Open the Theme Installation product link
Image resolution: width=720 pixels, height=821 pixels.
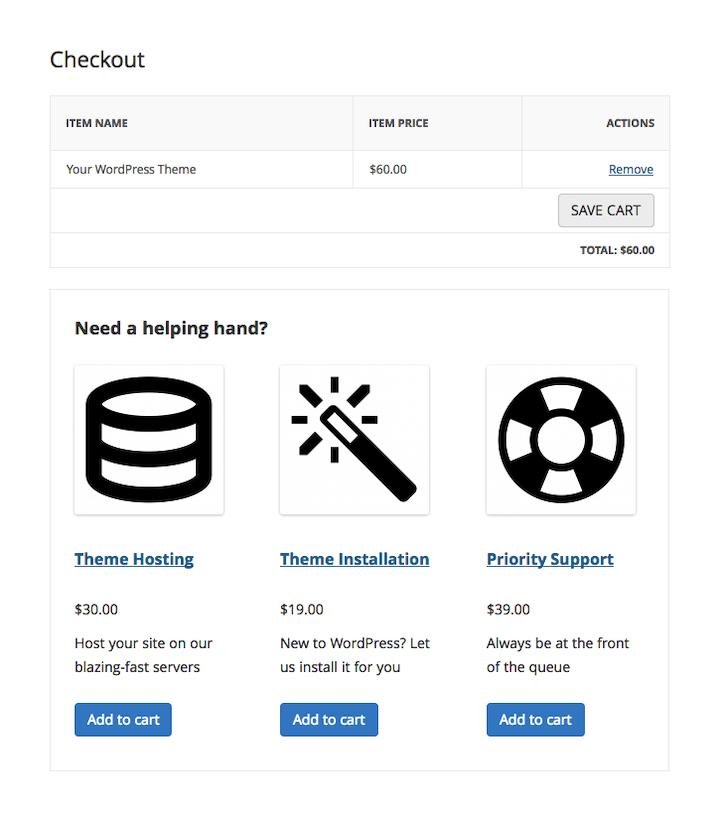pyautogui.click(x=355, y=559)
